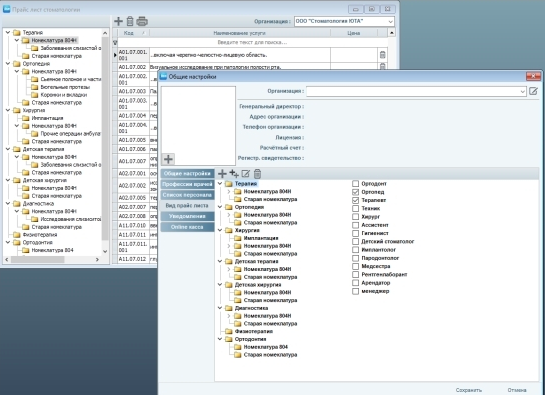Select row with code A11.07.012

[x=132, y=259]
